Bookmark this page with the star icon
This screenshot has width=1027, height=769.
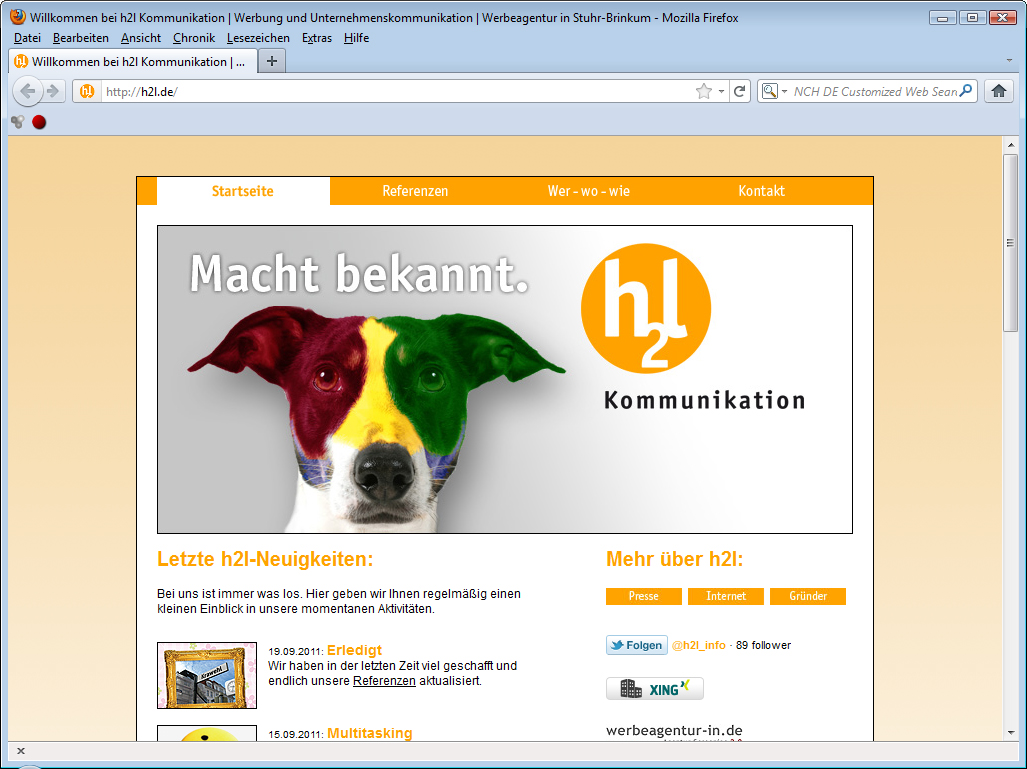703,91
